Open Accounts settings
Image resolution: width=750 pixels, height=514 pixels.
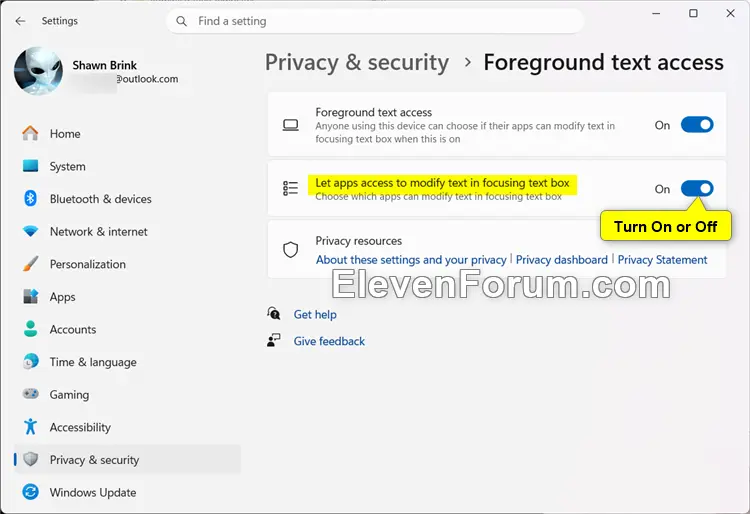coord(128,329)
